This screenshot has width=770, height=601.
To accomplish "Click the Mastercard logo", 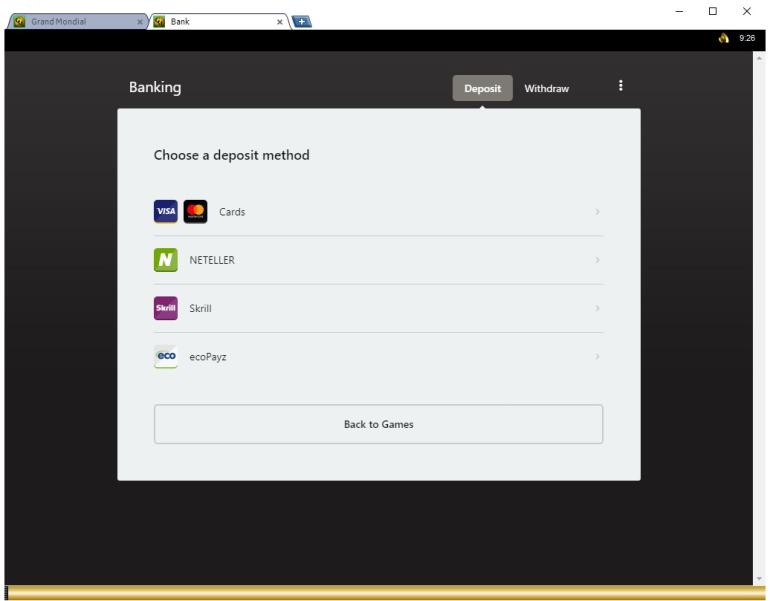I will click(x=196, y=212).
